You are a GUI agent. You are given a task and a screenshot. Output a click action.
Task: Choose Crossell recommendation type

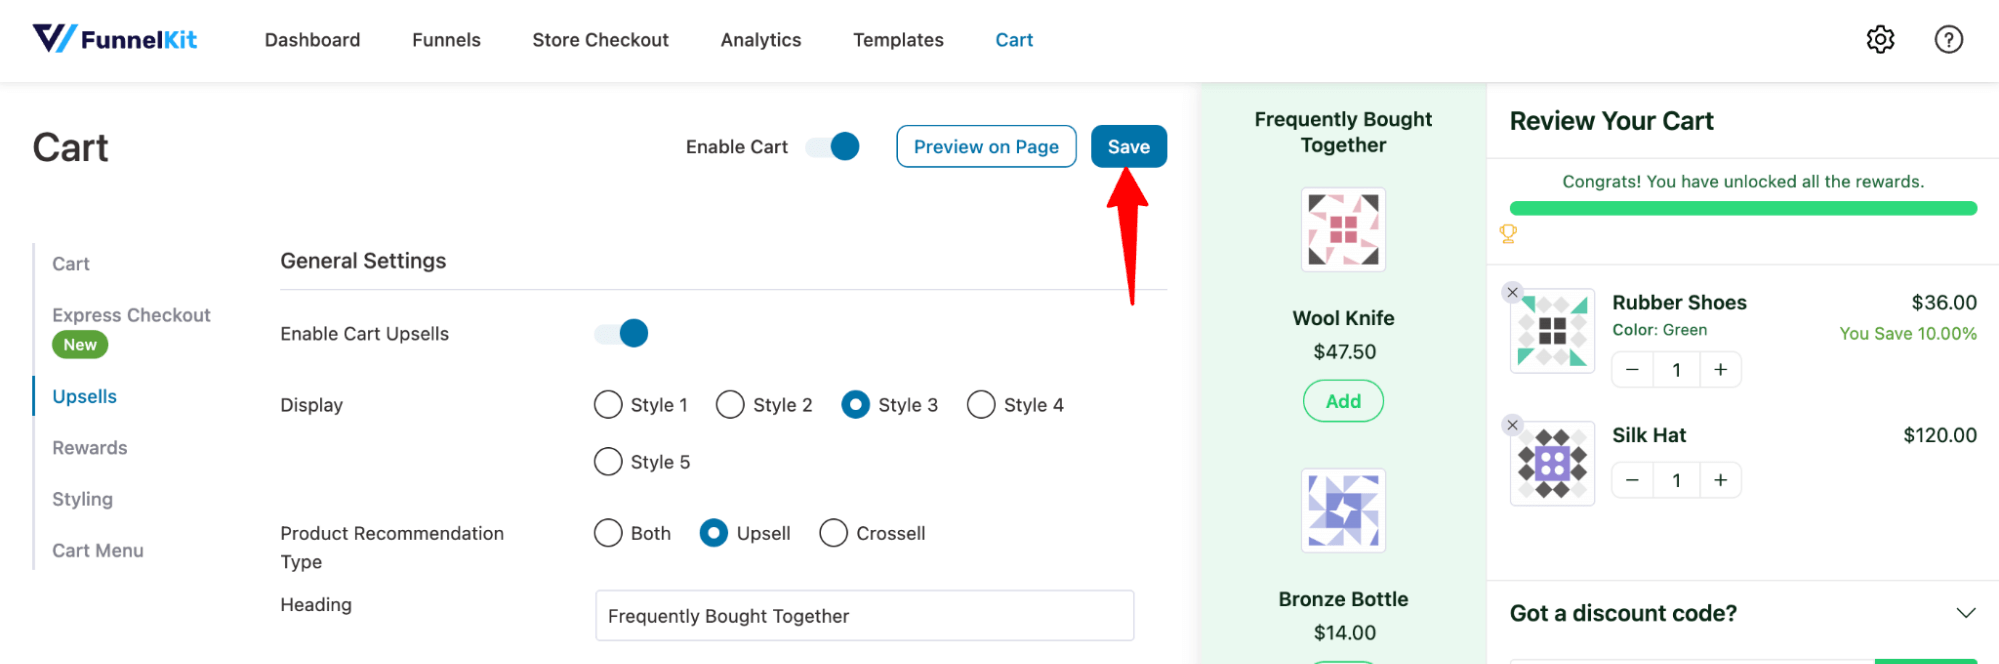coord(872,533)
